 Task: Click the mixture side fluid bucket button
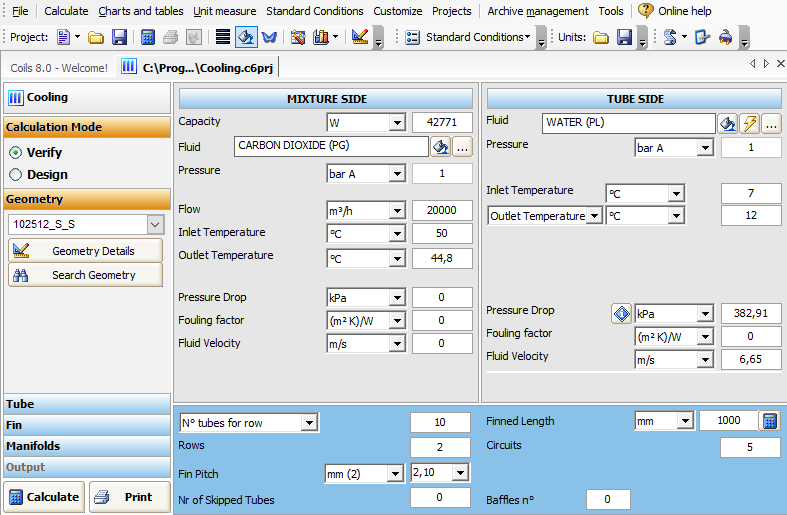click(440, 147)
